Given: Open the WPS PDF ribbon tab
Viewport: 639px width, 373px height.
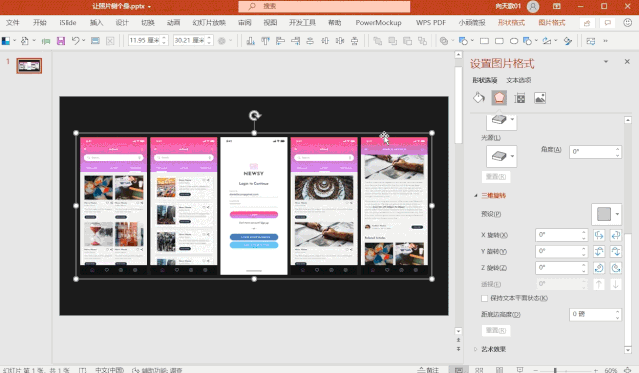Looking at the screenshot, I should pyautogui.click(x=431, y=23).
